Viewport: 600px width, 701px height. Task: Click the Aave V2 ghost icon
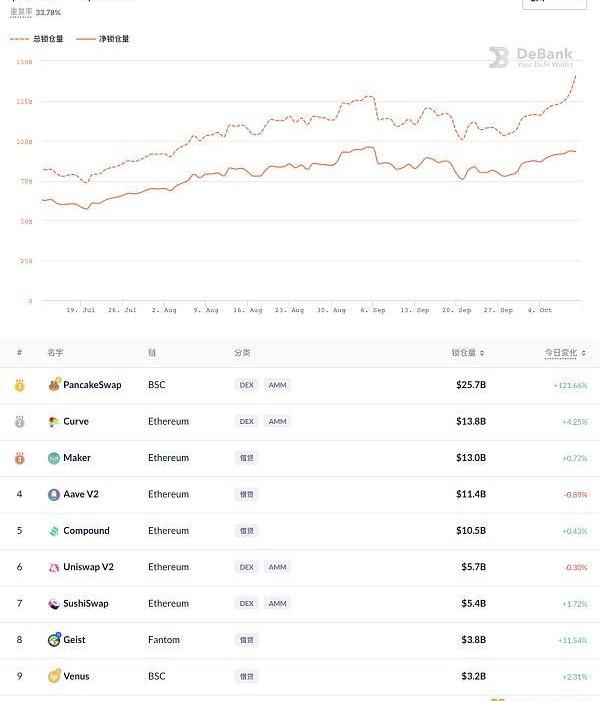(x=54, y=495)
